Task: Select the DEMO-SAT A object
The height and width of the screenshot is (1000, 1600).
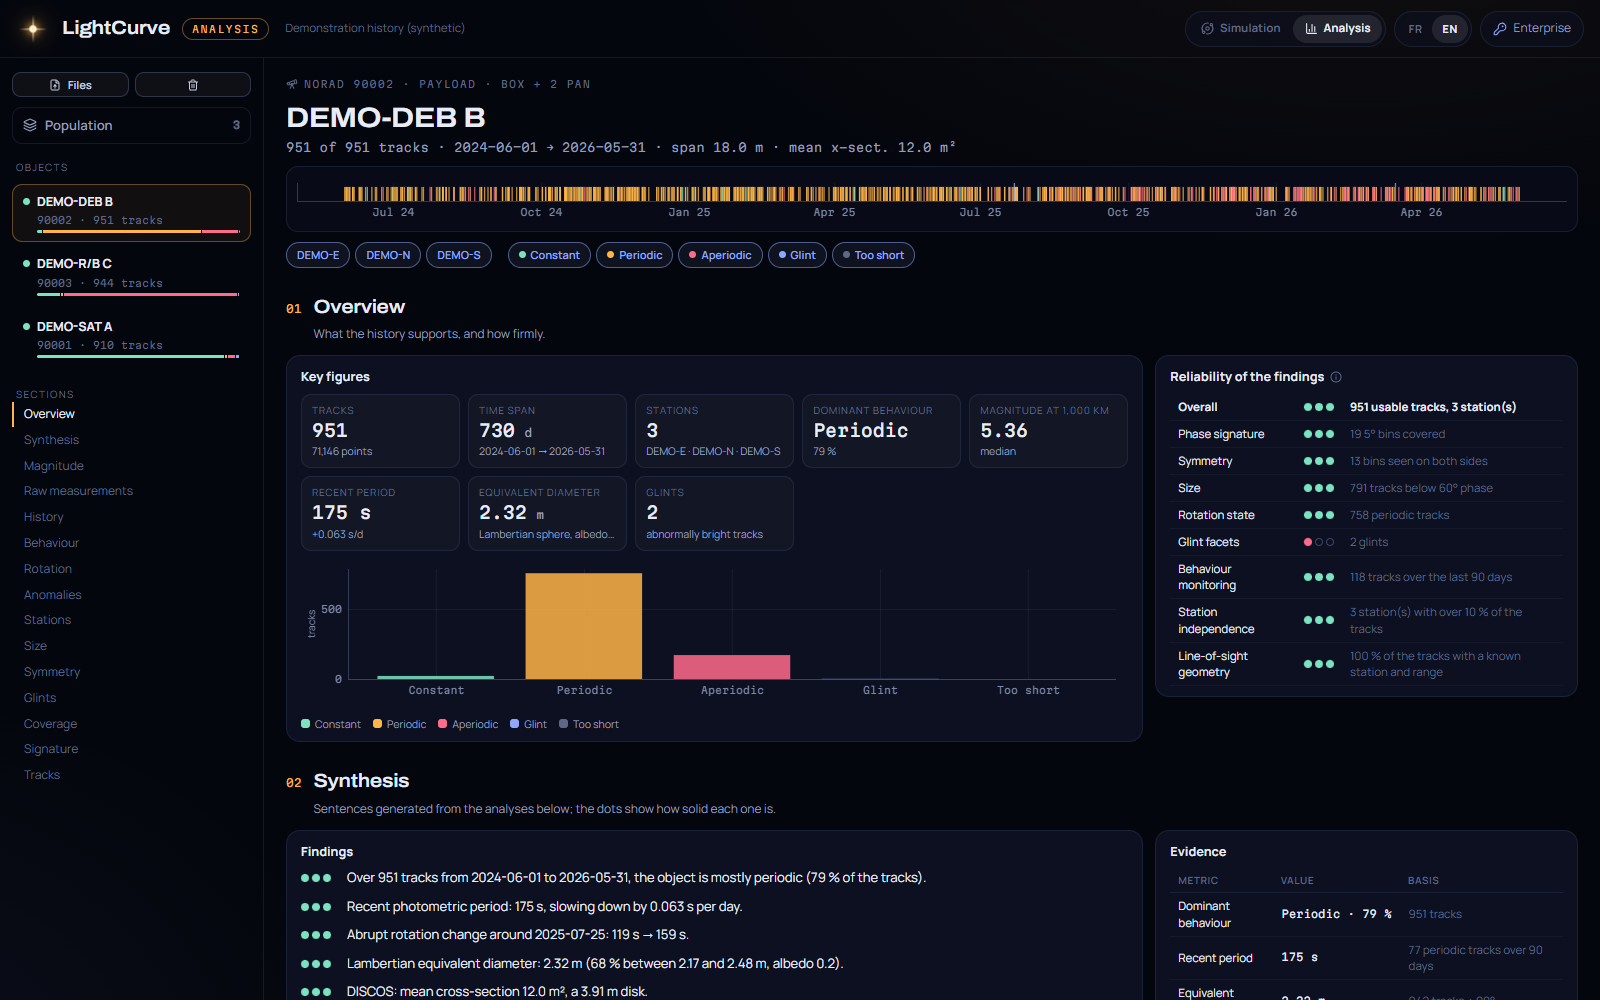Action: pos(131,337)
